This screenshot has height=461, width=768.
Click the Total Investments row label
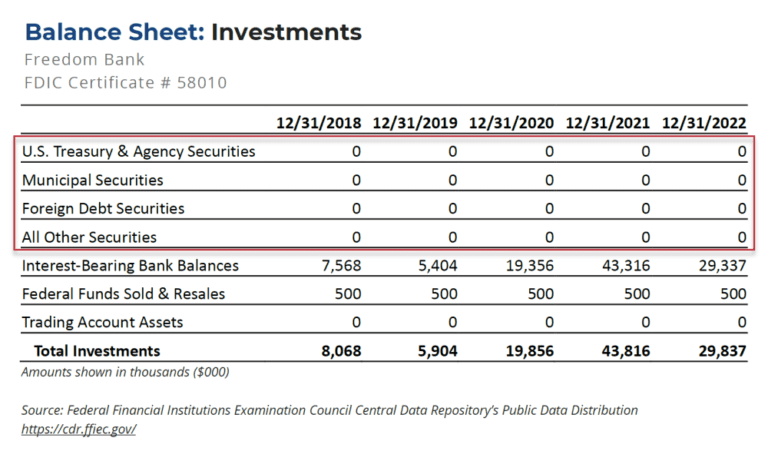[x=97, y=351]
